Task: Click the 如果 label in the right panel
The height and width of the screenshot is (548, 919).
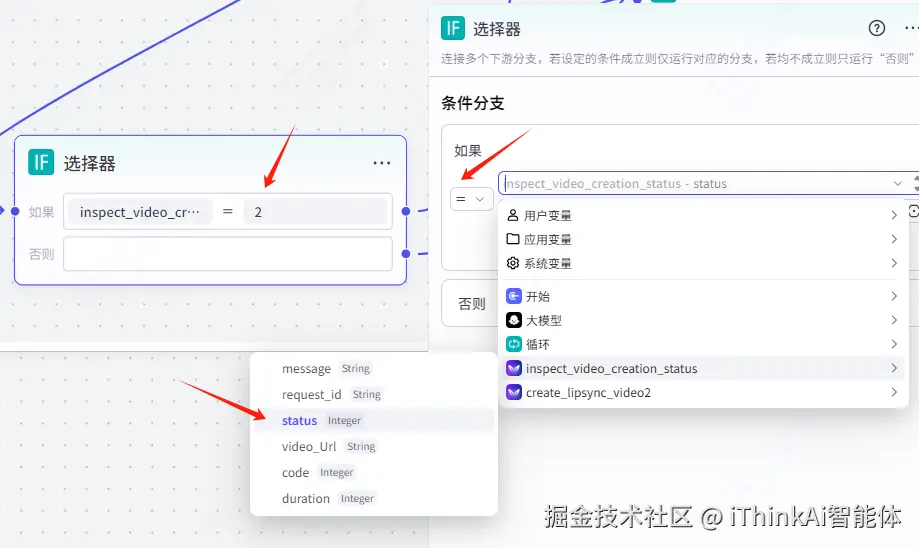Action: [x=468, y=151]
